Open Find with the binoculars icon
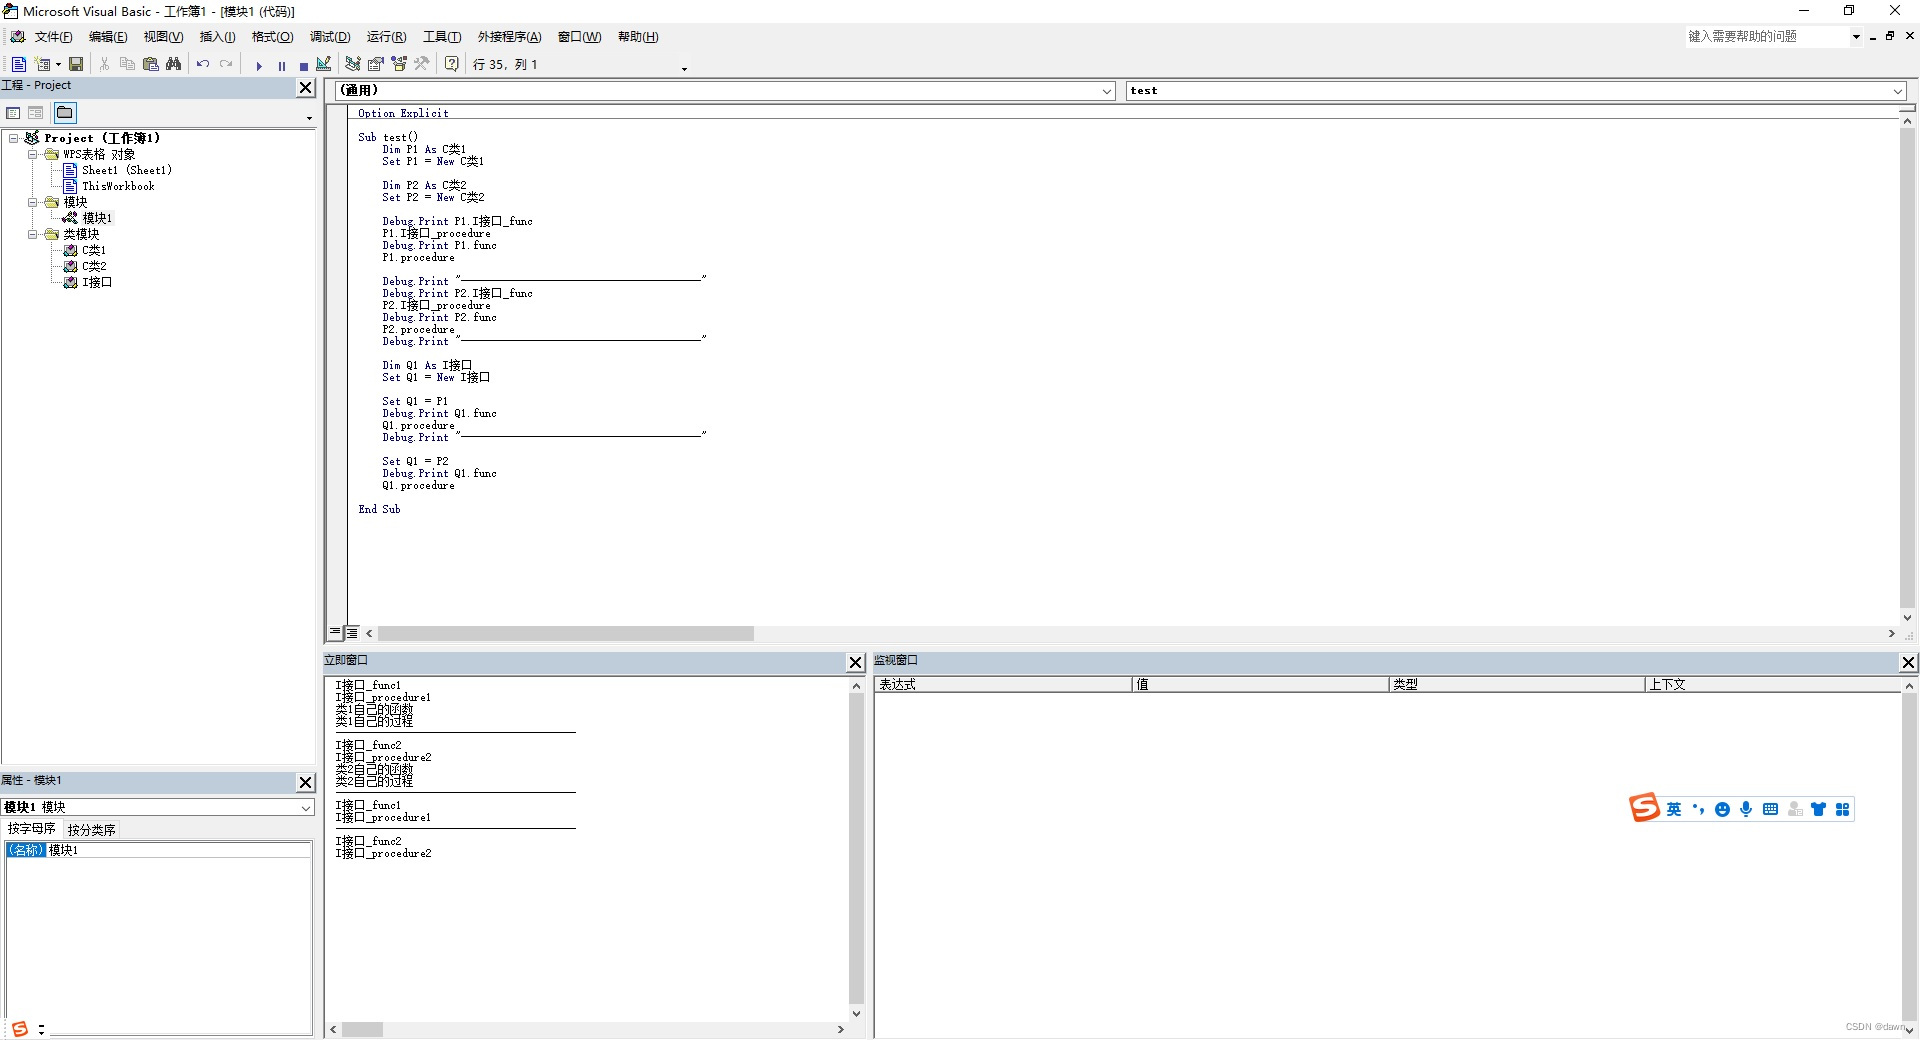The image size is (1920, 1040). [x=174, y=64]
